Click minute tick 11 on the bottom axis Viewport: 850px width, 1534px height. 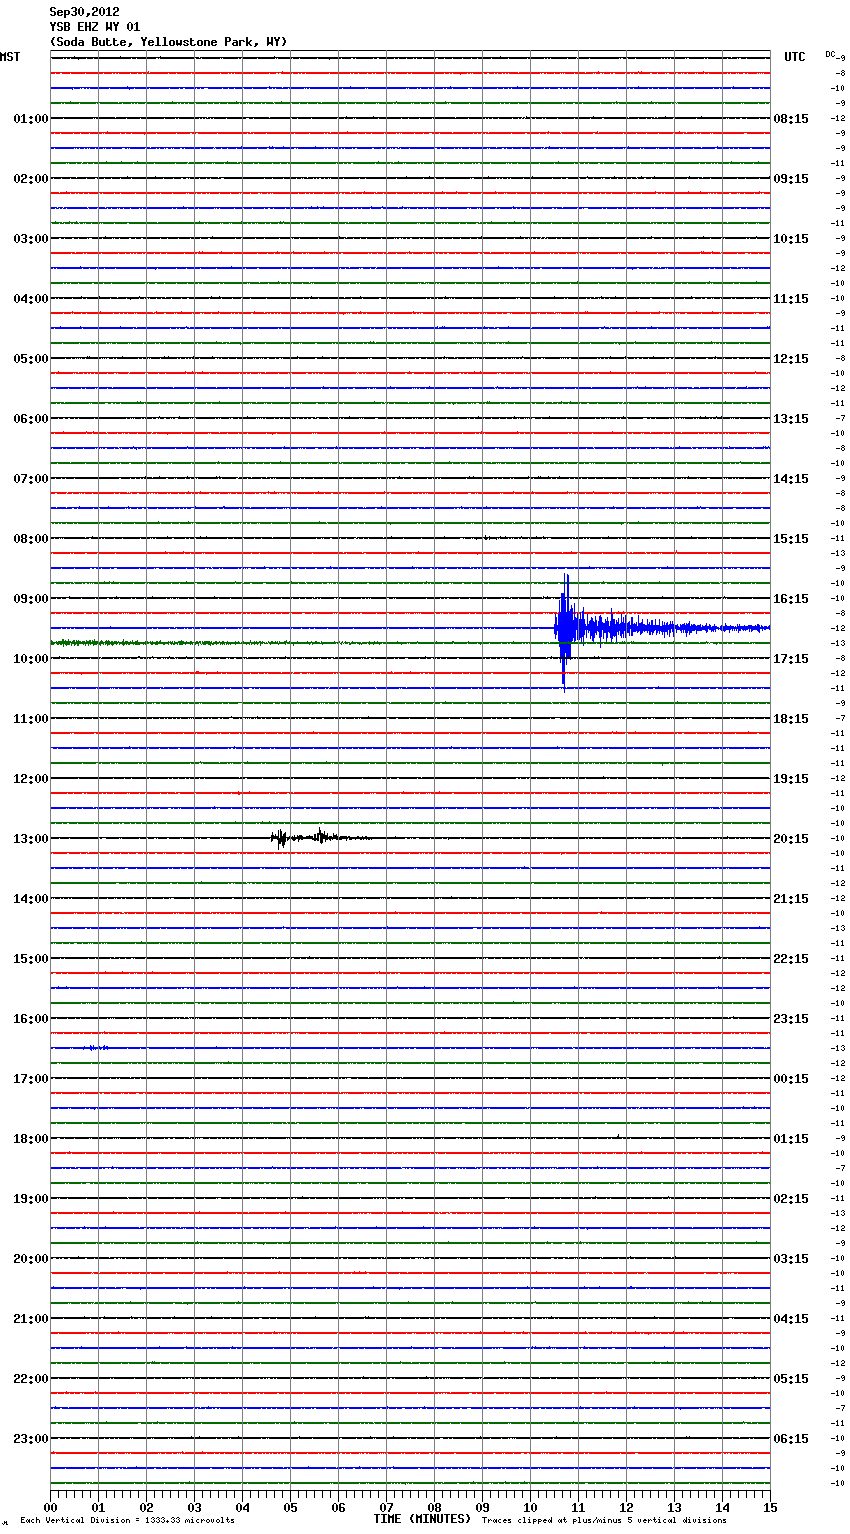(x=578, y=1507)
